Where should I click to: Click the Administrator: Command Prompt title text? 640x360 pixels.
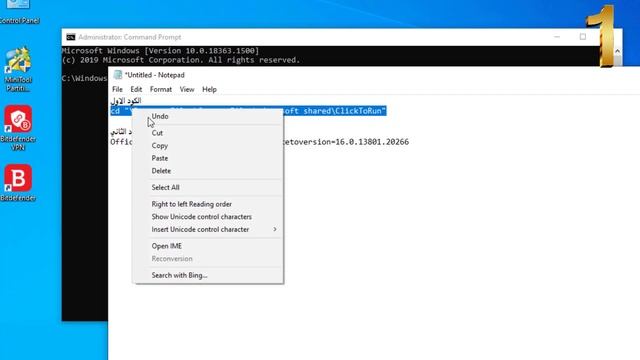(130, 37)
